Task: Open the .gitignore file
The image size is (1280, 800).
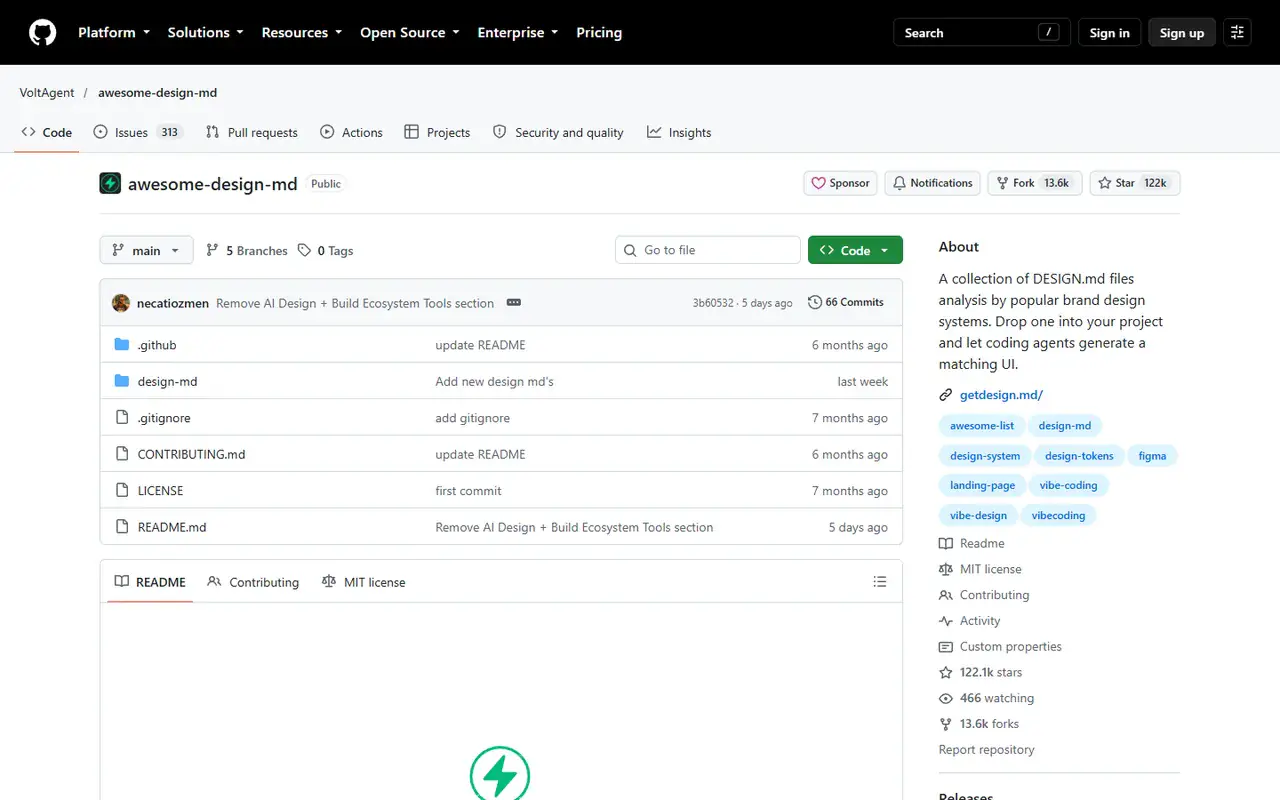Action: pyautogui.click(x=164, y=418)
